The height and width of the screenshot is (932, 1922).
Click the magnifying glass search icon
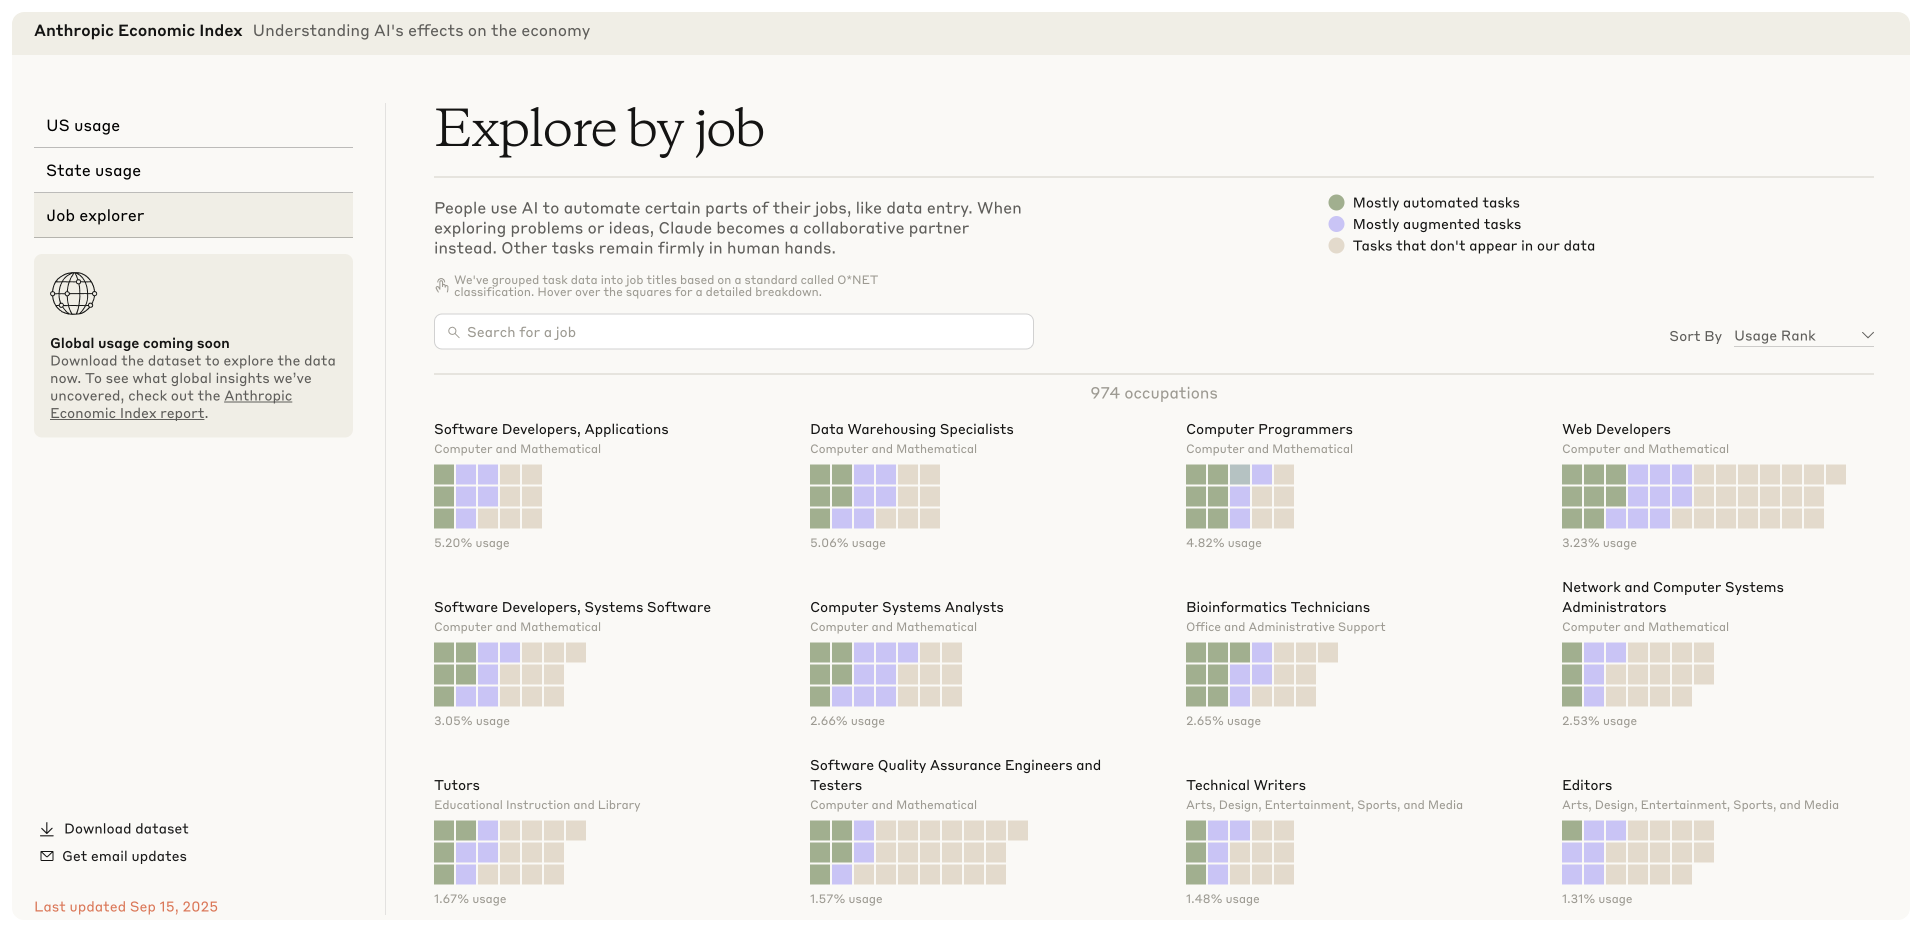pyautogui.click(x=453, y=332)
